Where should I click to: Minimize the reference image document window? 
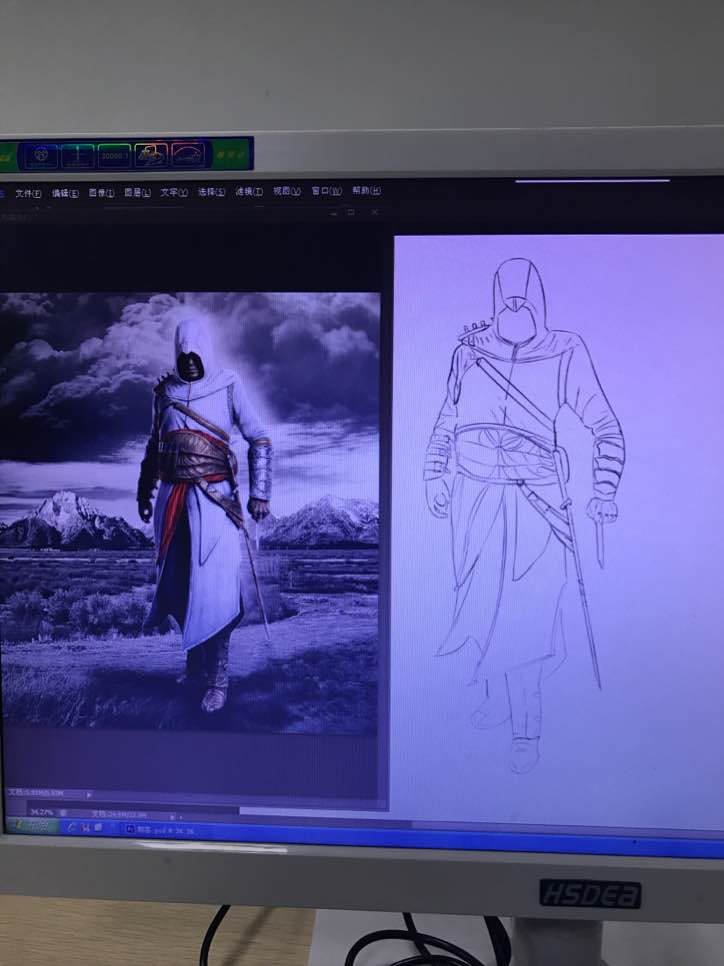click(x=333, y=213)
